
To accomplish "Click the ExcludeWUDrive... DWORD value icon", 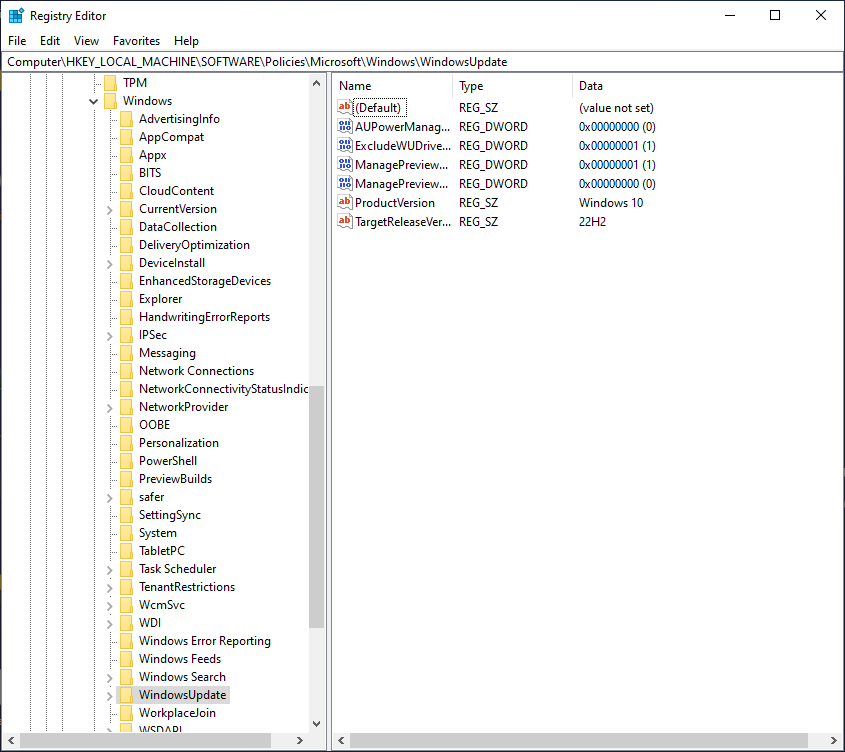I will pyautogui.click(x=344, y=145).
